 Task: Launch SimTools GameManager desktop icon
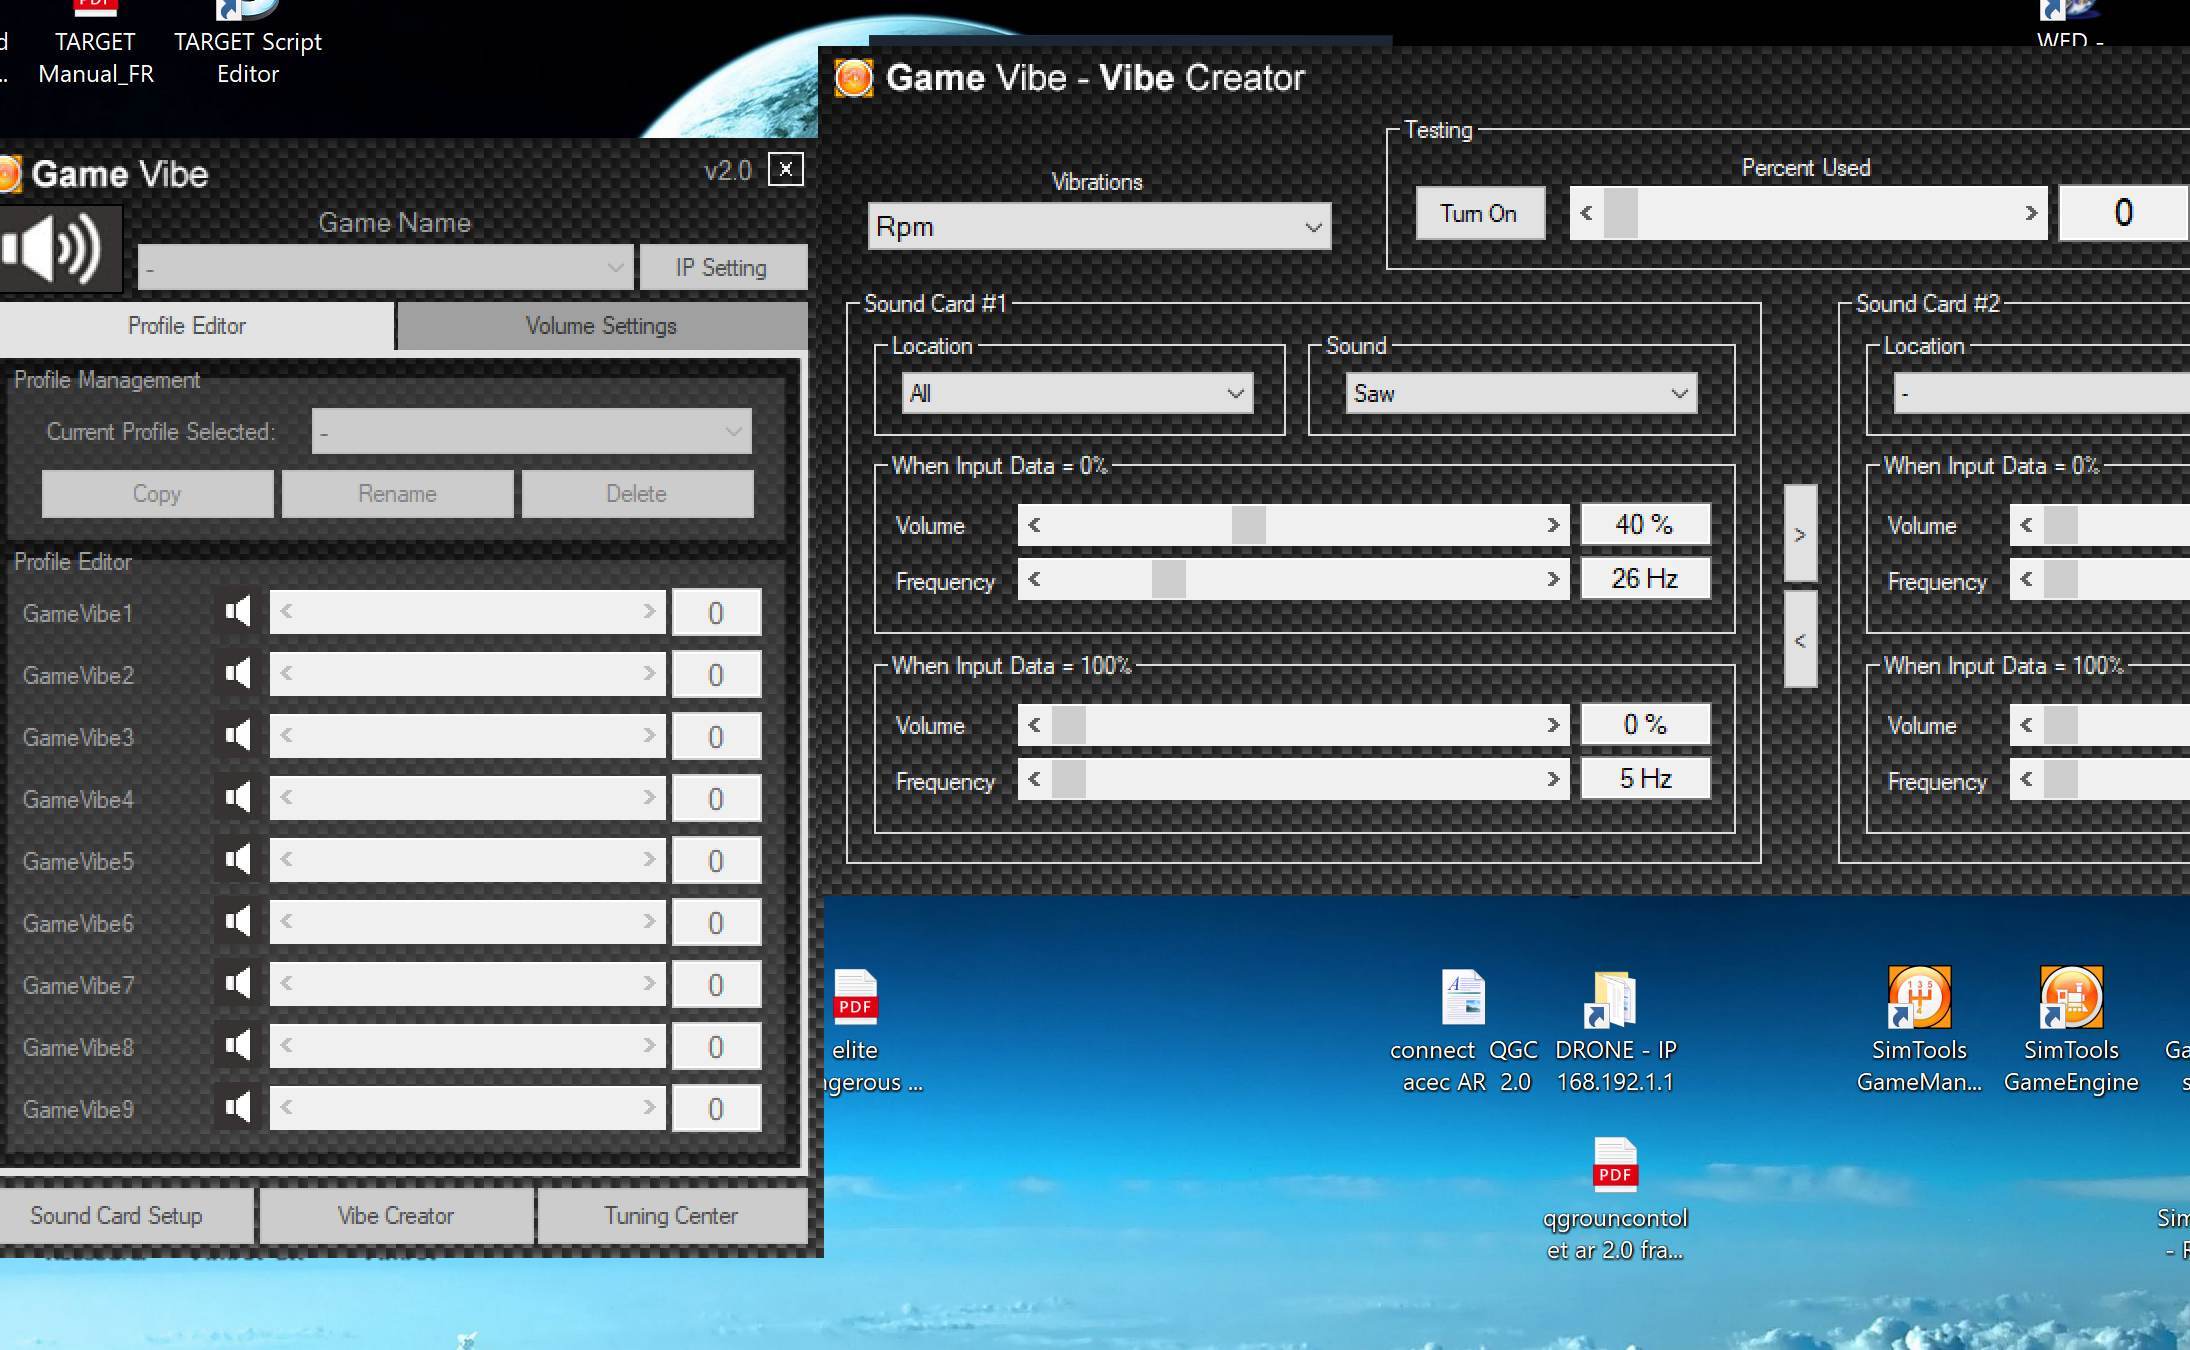(1919, 998)
